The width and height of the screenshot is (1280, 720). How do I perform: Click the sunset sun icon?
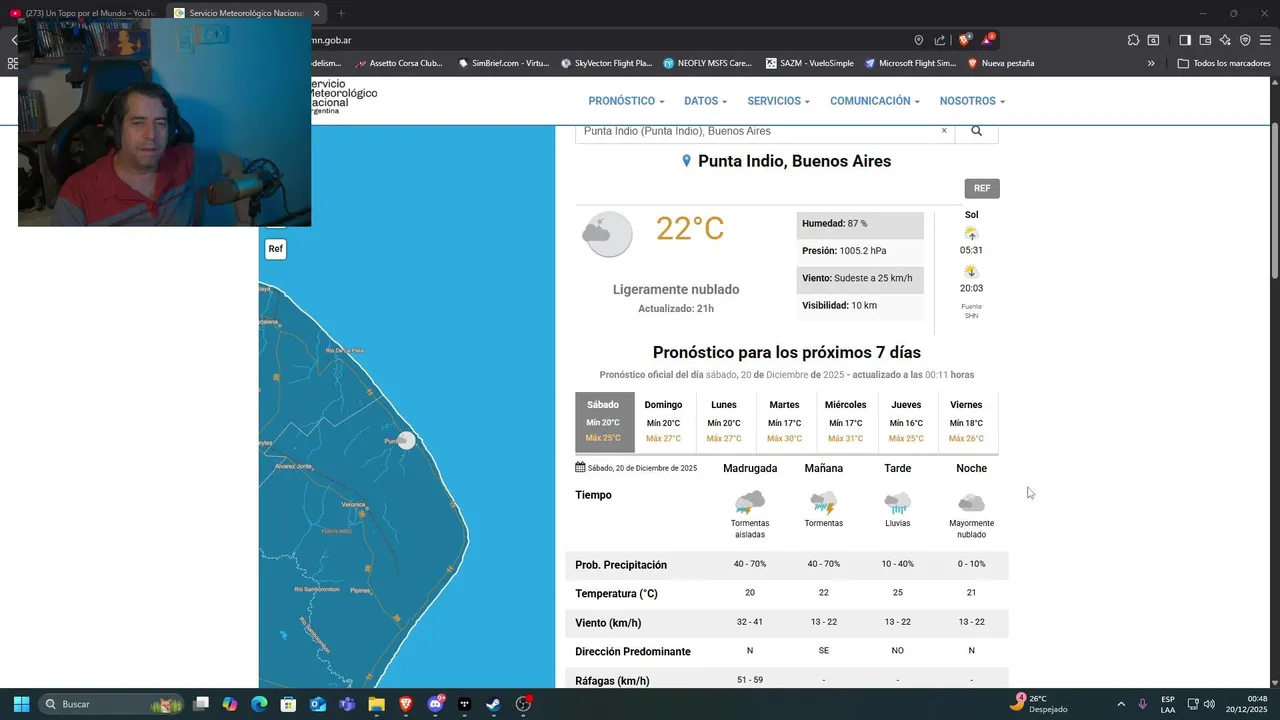pyautogui.click(x=971, y=271)
